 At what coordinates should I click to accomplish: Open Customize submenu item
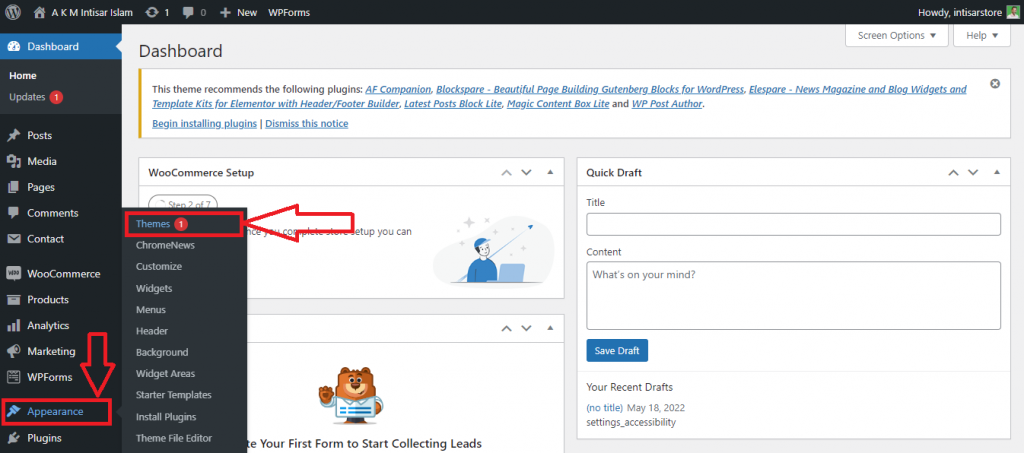pos(159,266)
